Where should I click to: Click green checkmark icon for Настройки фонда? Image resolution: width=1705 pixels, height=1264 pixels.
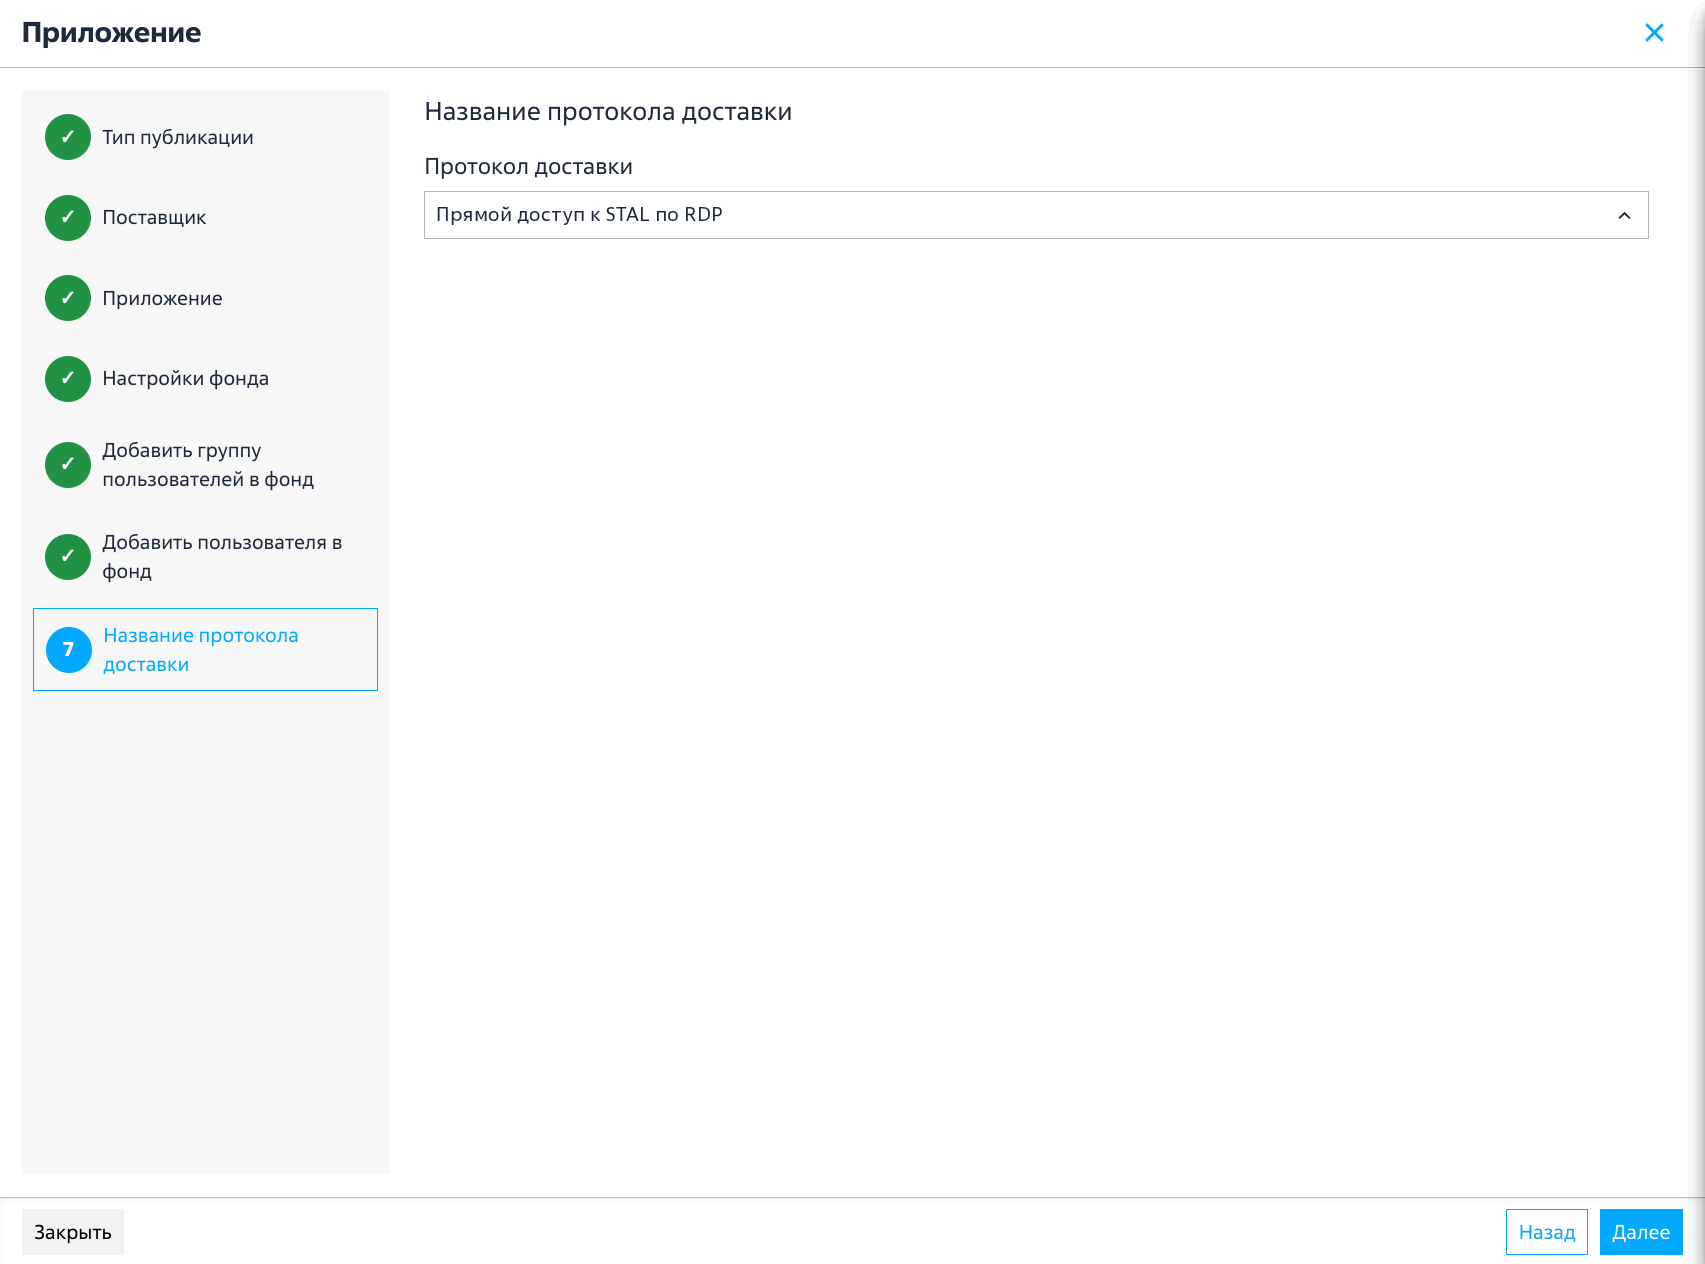[x=68, y=378]
